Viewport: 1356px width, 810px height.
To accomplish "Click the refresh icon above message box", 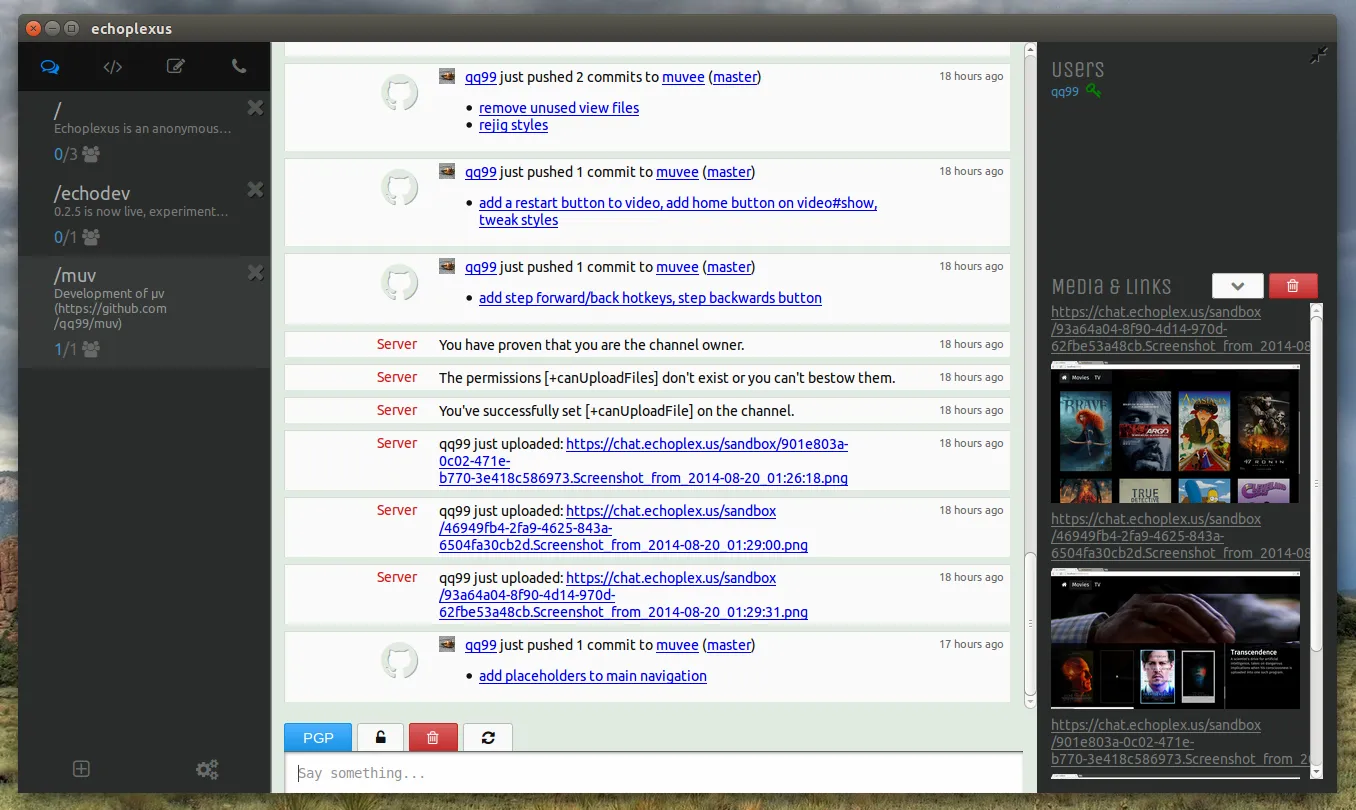I will [x=488, y=737].
